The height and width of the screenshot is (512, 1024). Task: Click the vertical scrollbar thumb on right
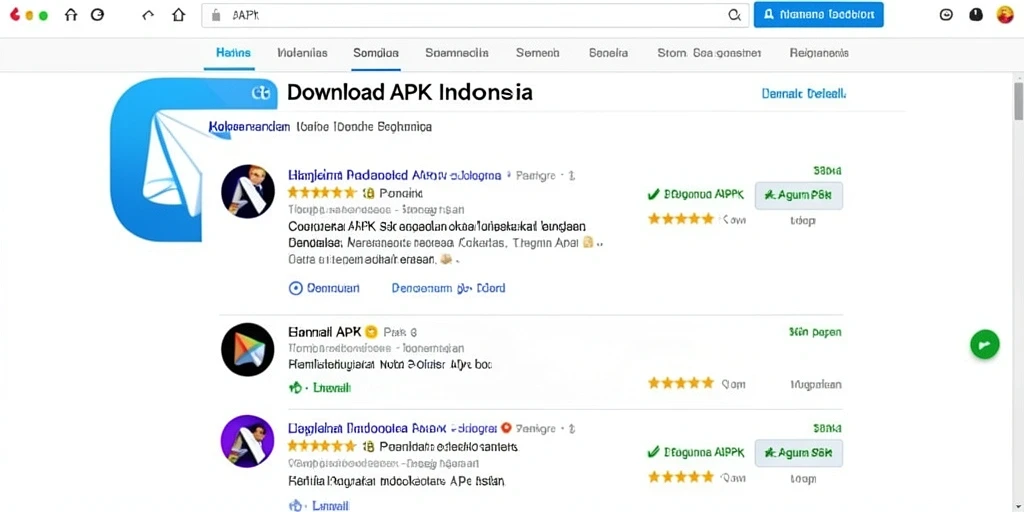tap(1018, 101)
